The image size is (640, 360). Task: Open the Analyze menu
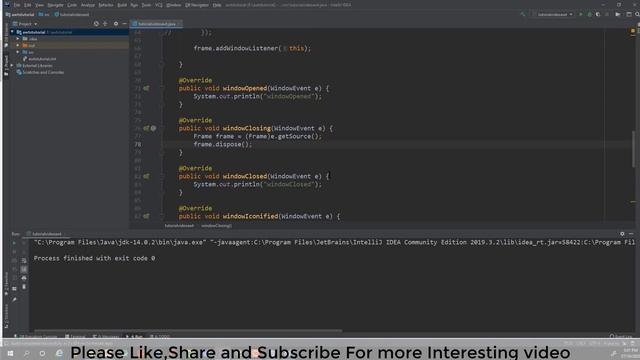pyautogui.click(x=87, y=5)
